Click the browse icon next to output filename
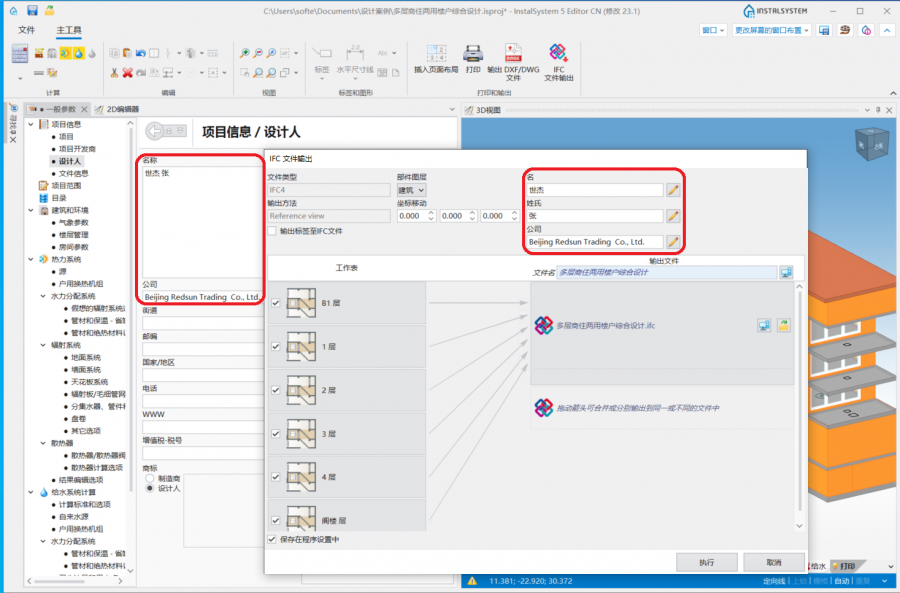The image size is (900, 593). click(x=786, y=272)
